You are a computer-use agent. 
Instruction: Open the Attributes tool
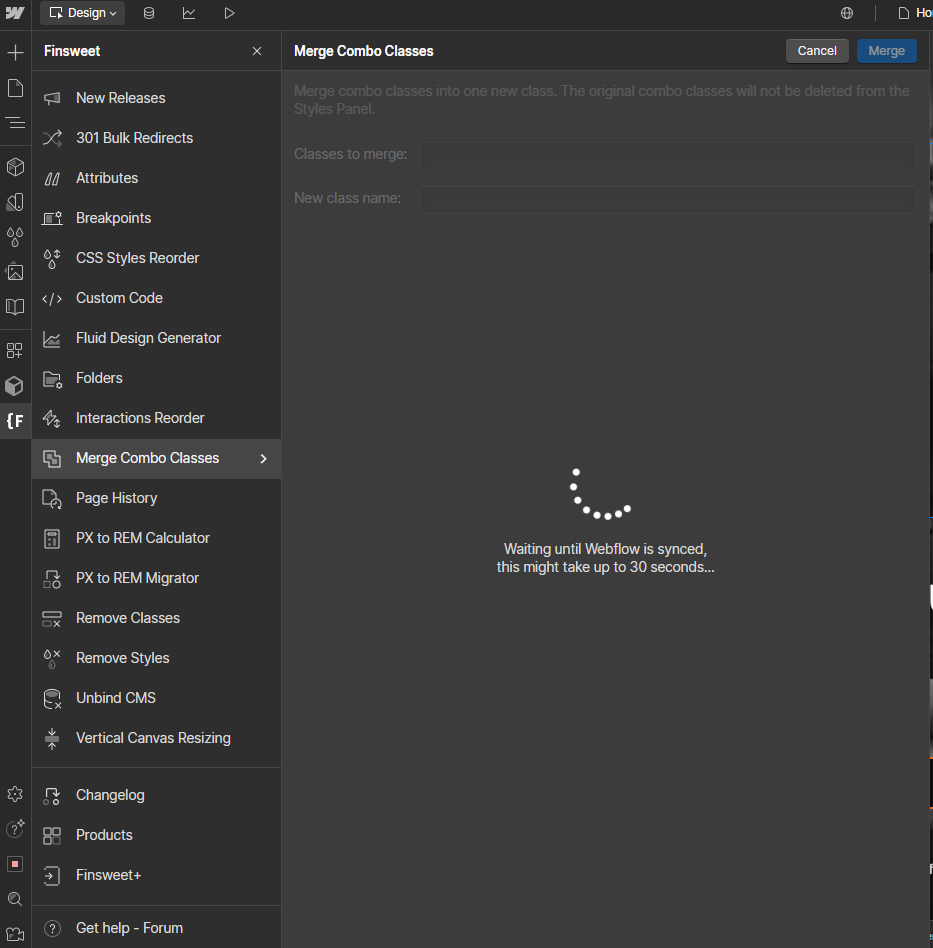[156, 178]
